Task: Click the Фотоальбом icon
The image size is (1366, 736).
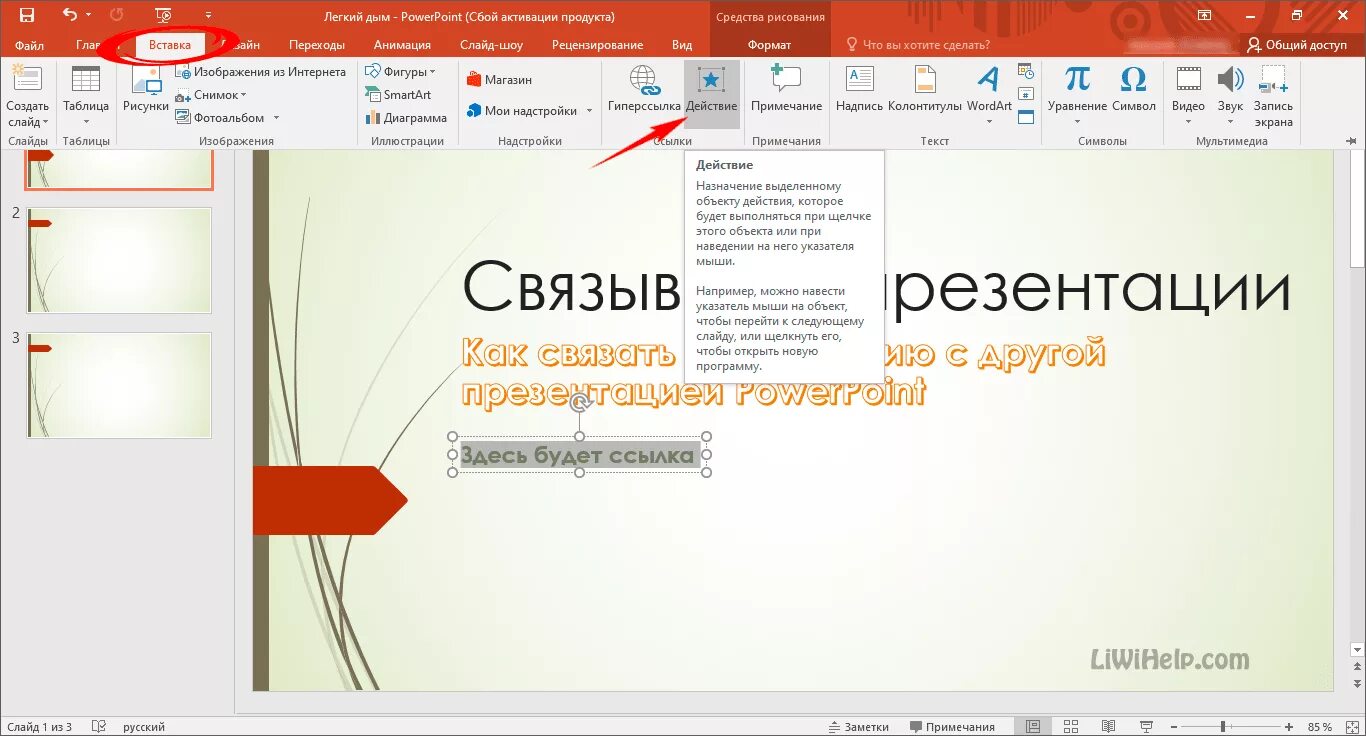Action: pyautogui.click(x=184, y=118)
